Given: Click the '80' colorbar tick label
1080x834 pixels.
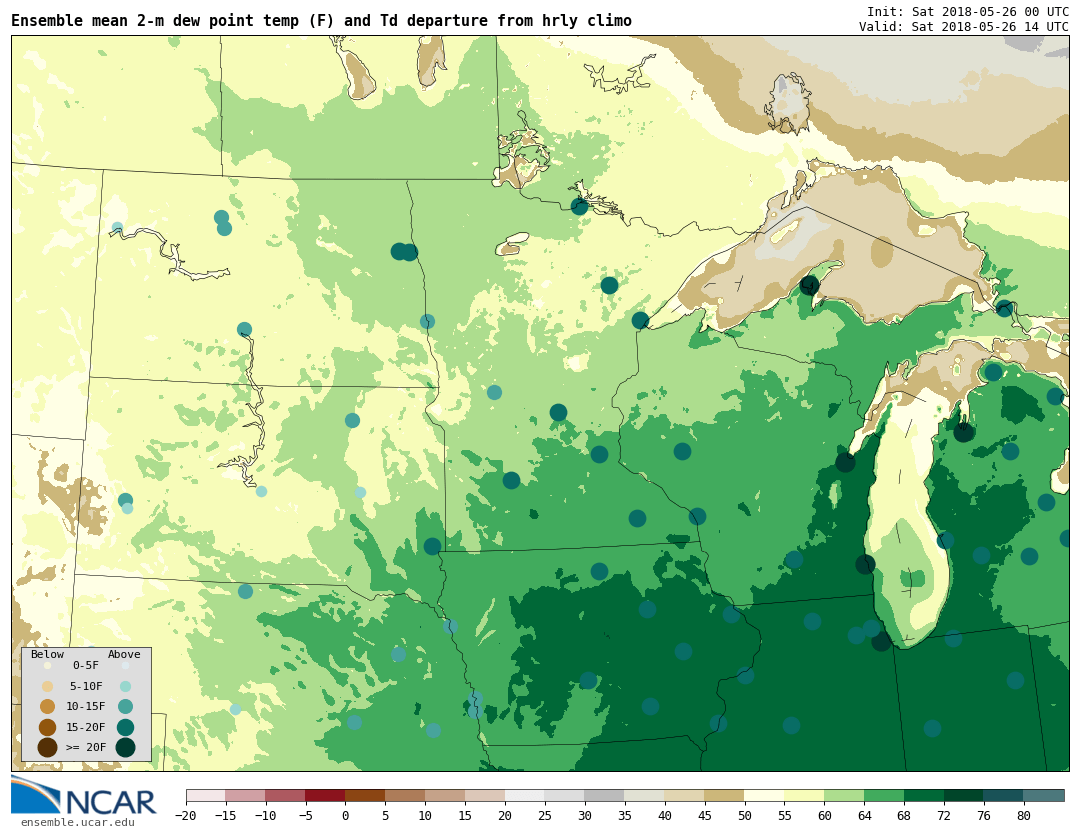Looking at the screenshot, I should tap(1024, 815).
